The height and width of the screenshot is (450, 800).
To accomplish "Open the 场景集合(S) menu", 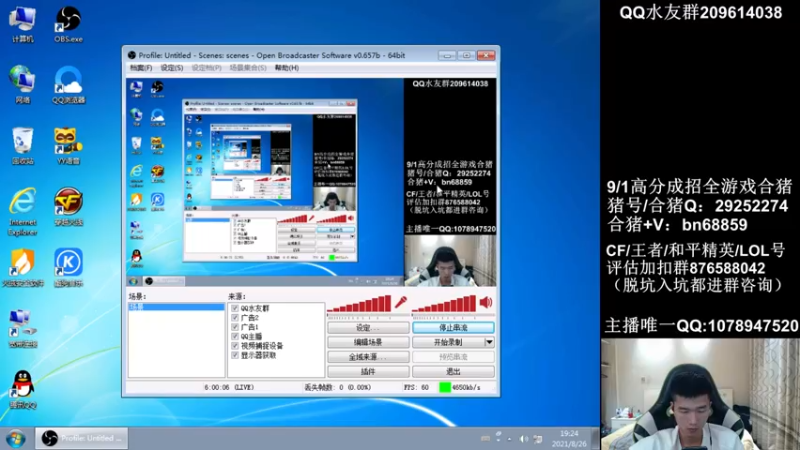I will [248, 67].
